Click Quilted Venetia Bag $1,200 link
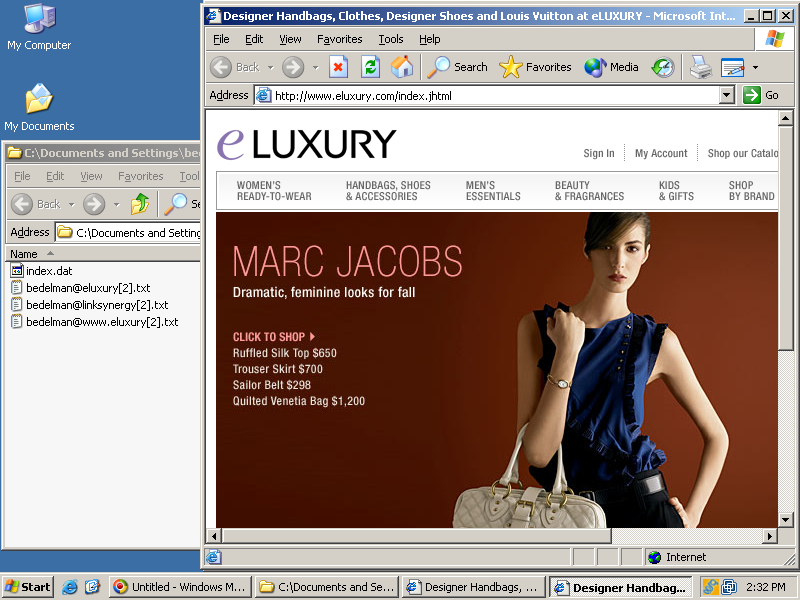This screenshot has width=800, height=600. (x=299, y=401)
